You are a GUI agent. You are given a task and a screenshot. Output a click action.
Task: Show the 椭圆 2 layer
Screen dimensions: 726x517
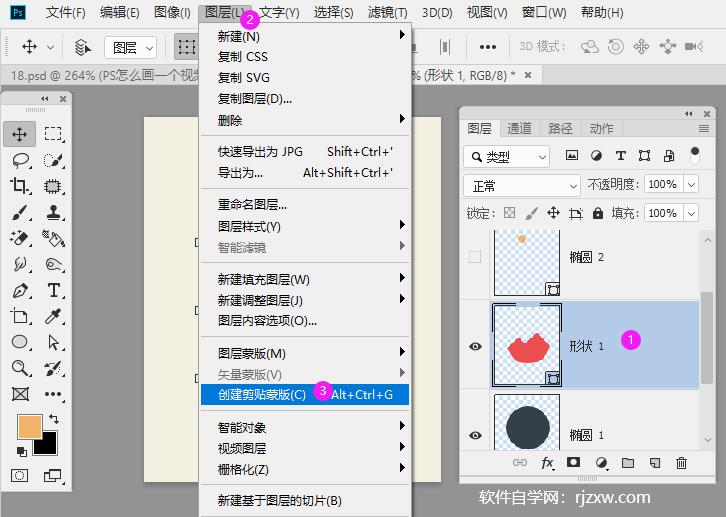[x=475, y=256]
